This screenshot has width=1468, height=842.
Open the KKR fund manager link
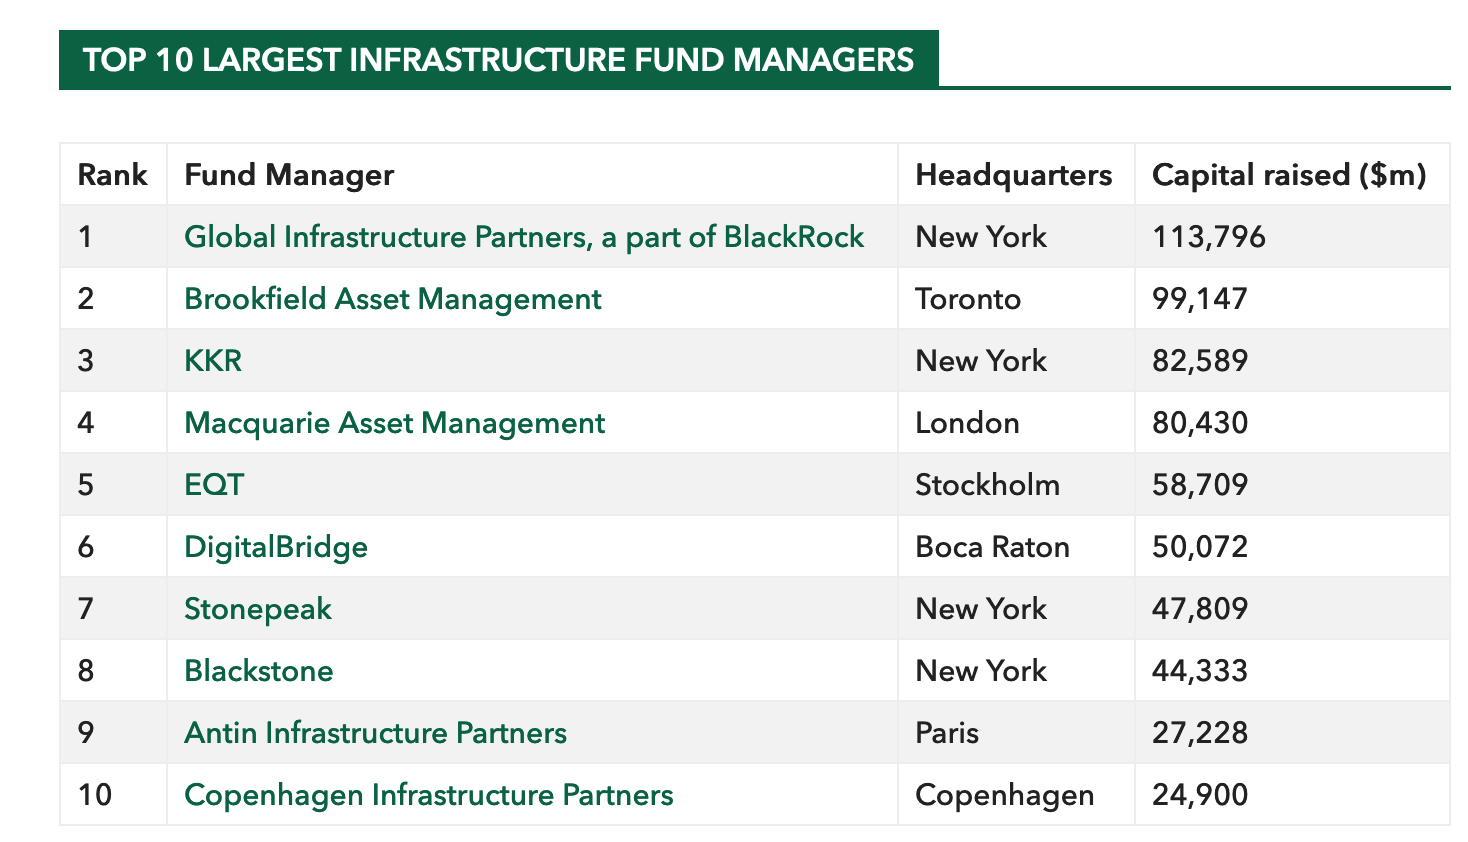tap(213, 361)
